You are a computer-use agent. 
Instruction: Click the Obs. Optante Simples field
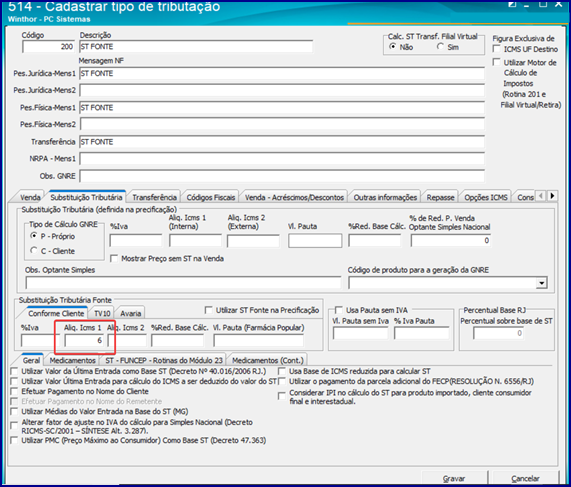pyautogui.click(x=183, y=283)
